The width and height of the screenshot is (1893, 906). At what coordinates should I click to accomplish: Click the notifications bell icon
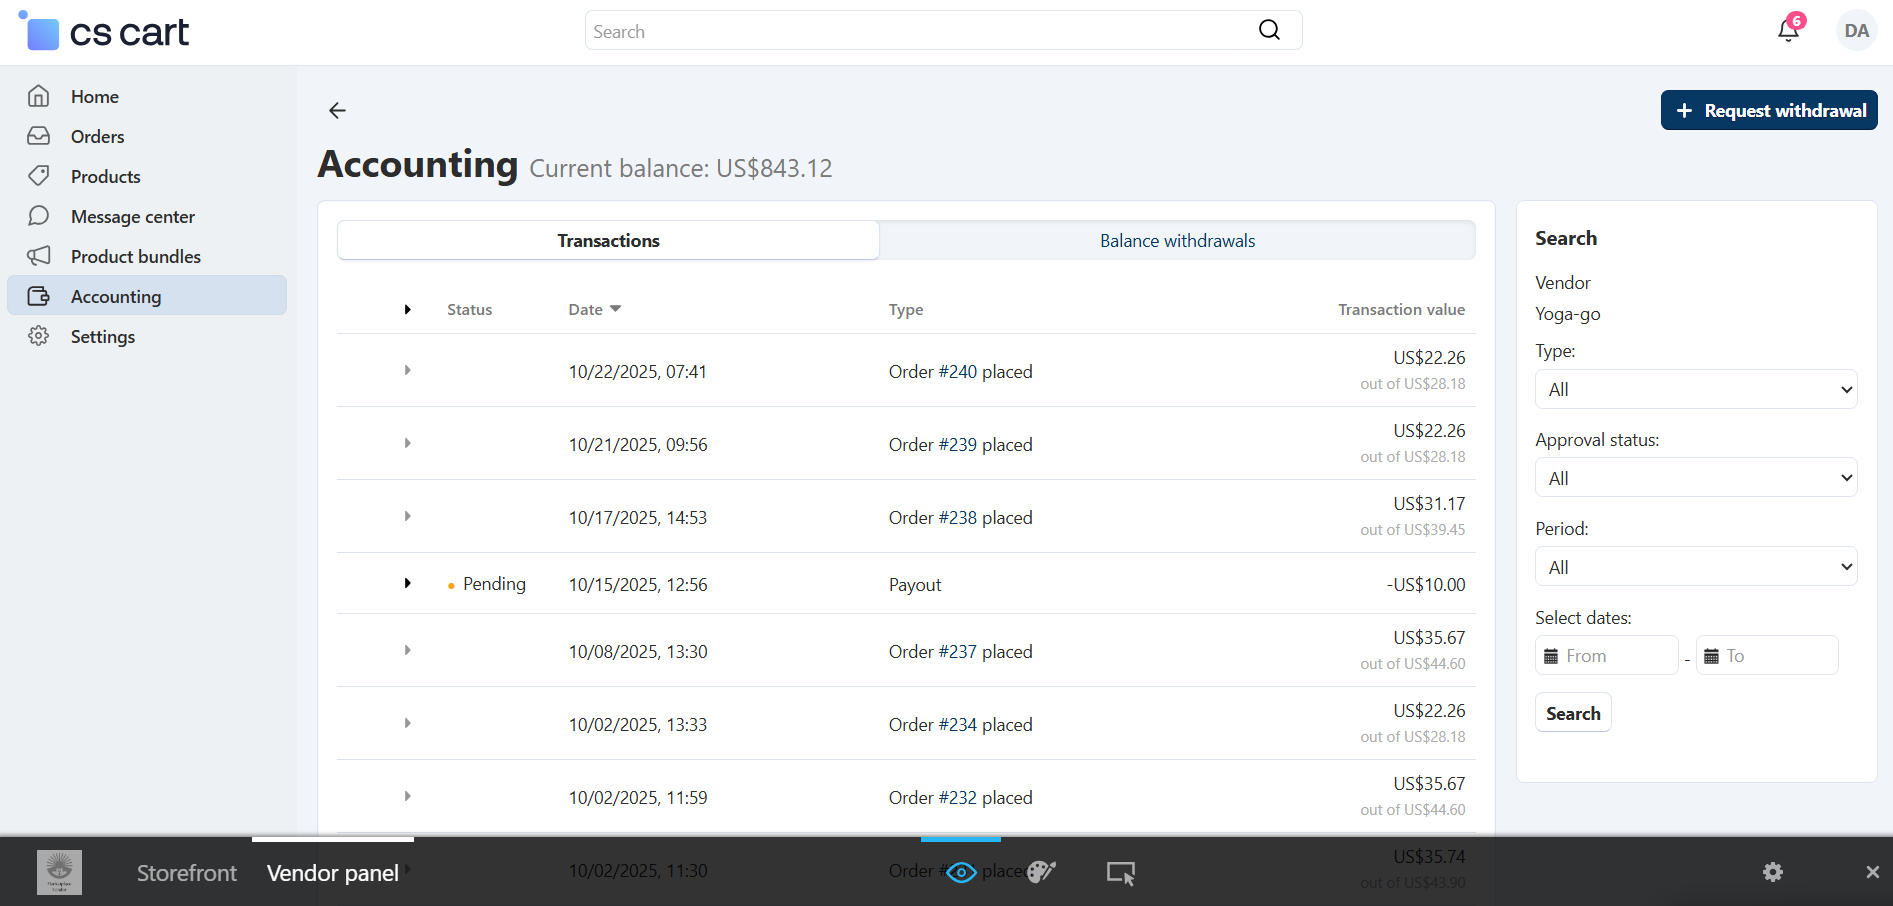pyautogui.click(x=1788, y=30)
